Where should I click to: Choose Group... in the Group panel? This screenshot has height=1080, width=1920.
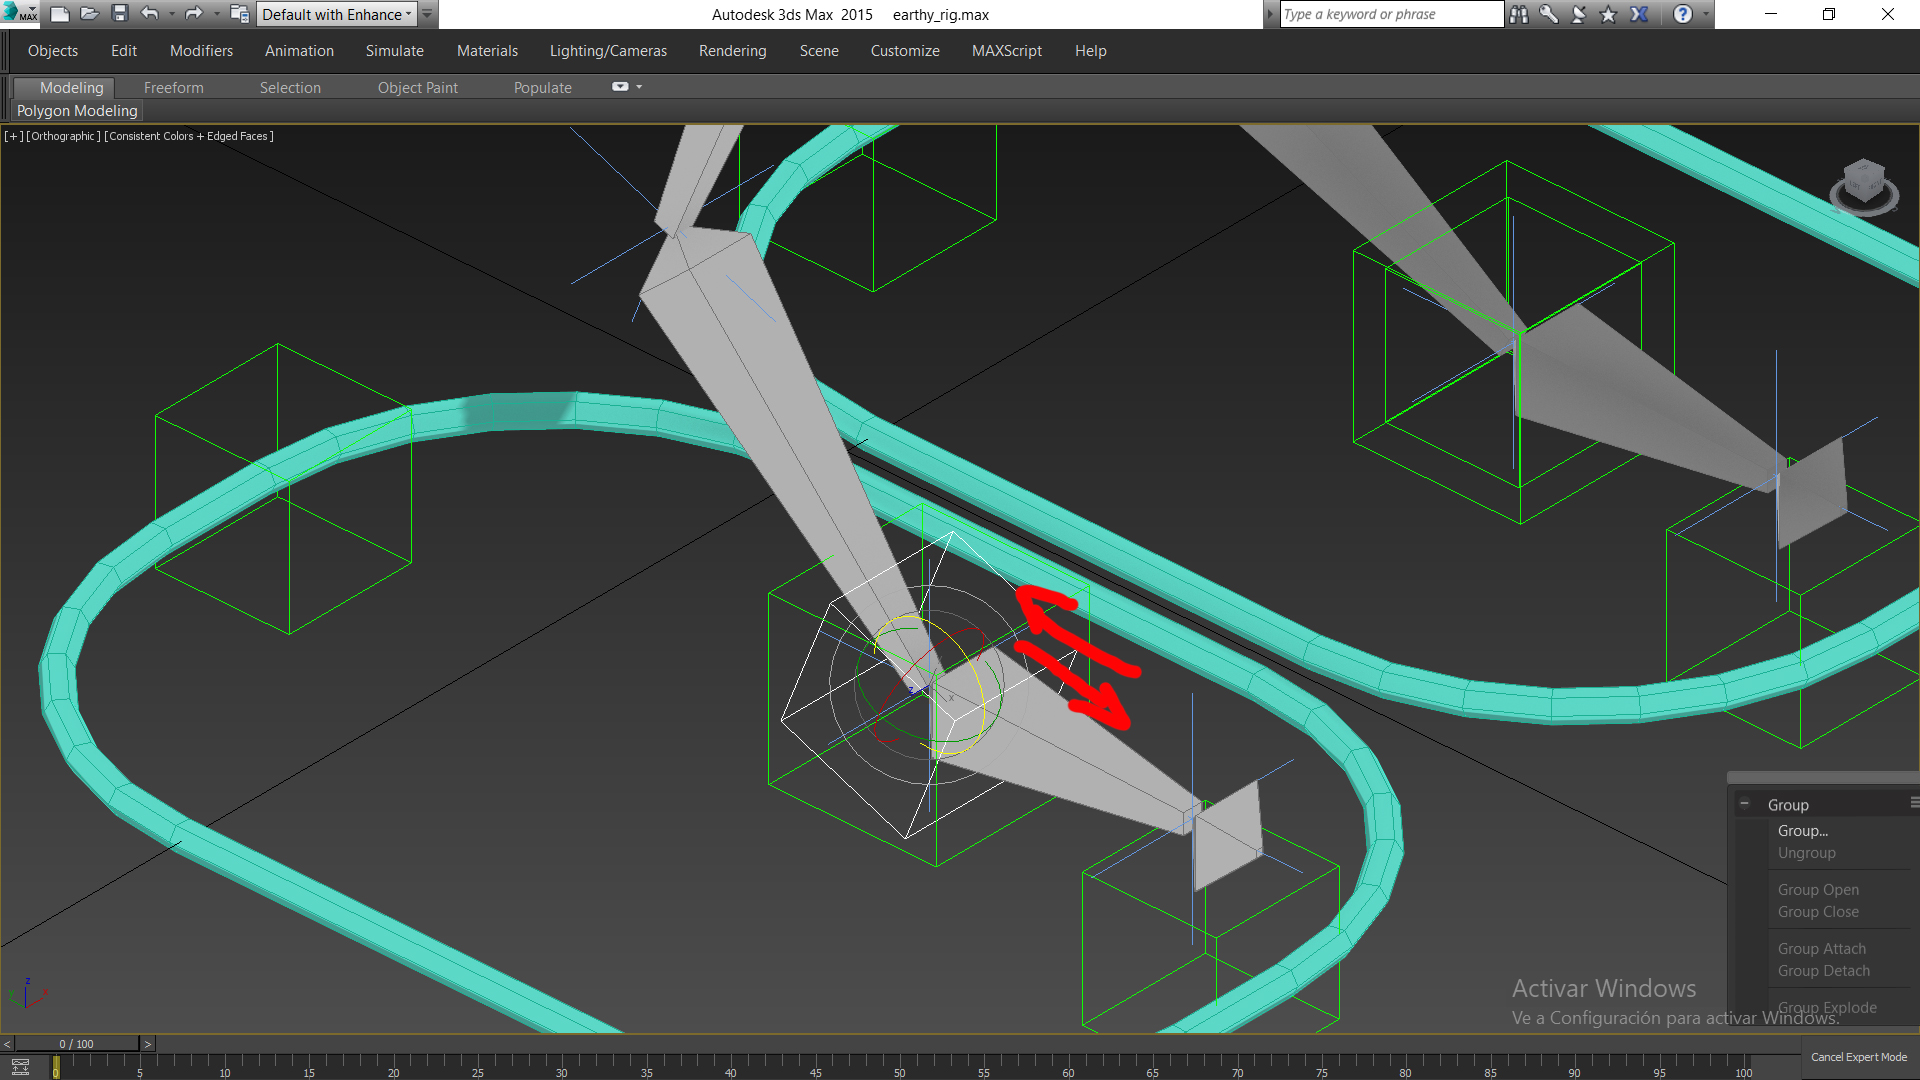click(x=1802, y=831)
